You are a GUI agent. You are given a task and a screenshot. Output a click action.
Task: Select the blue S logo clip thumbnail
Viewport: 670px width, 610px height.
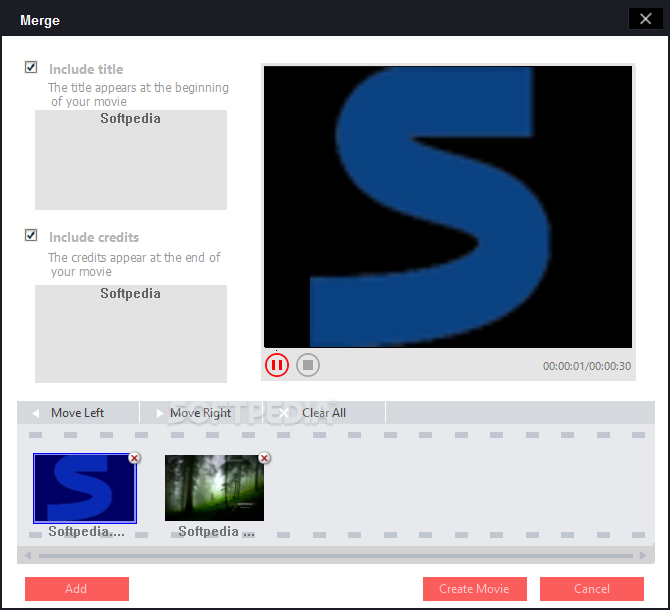coord(85,488)
